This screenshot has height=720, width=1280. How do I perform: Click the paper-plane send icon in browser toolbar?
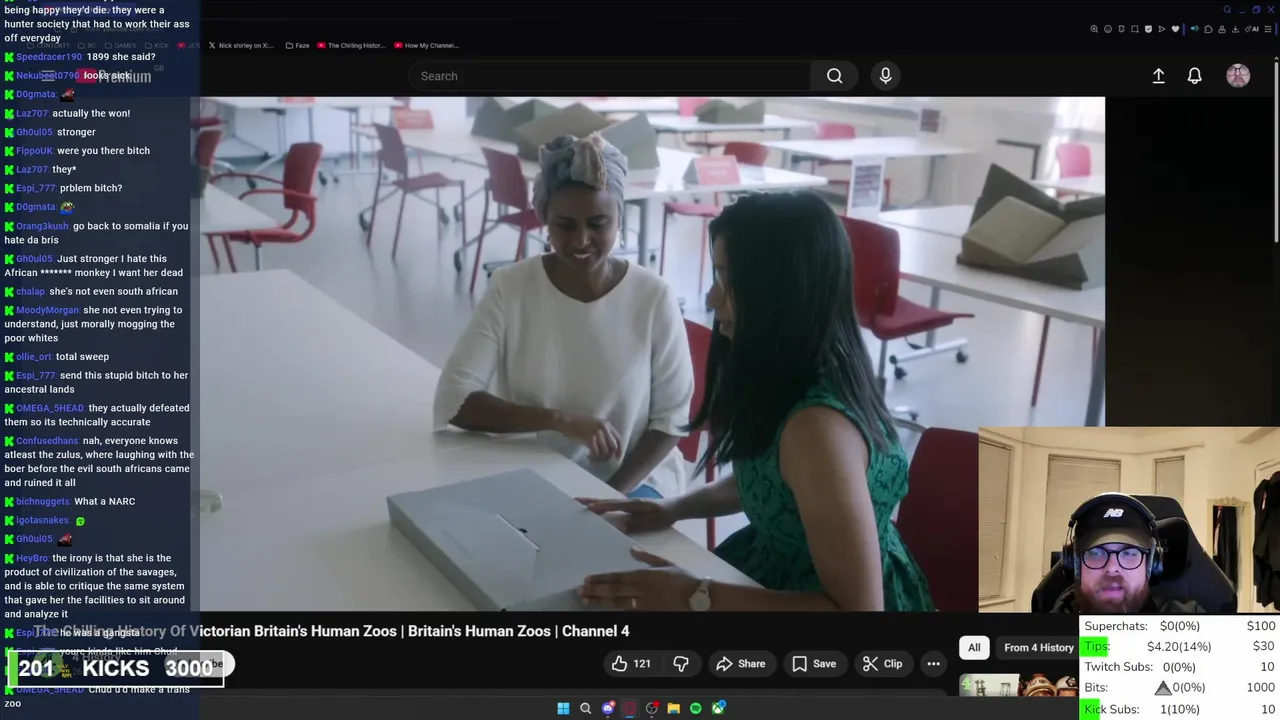coord(1162,29)
